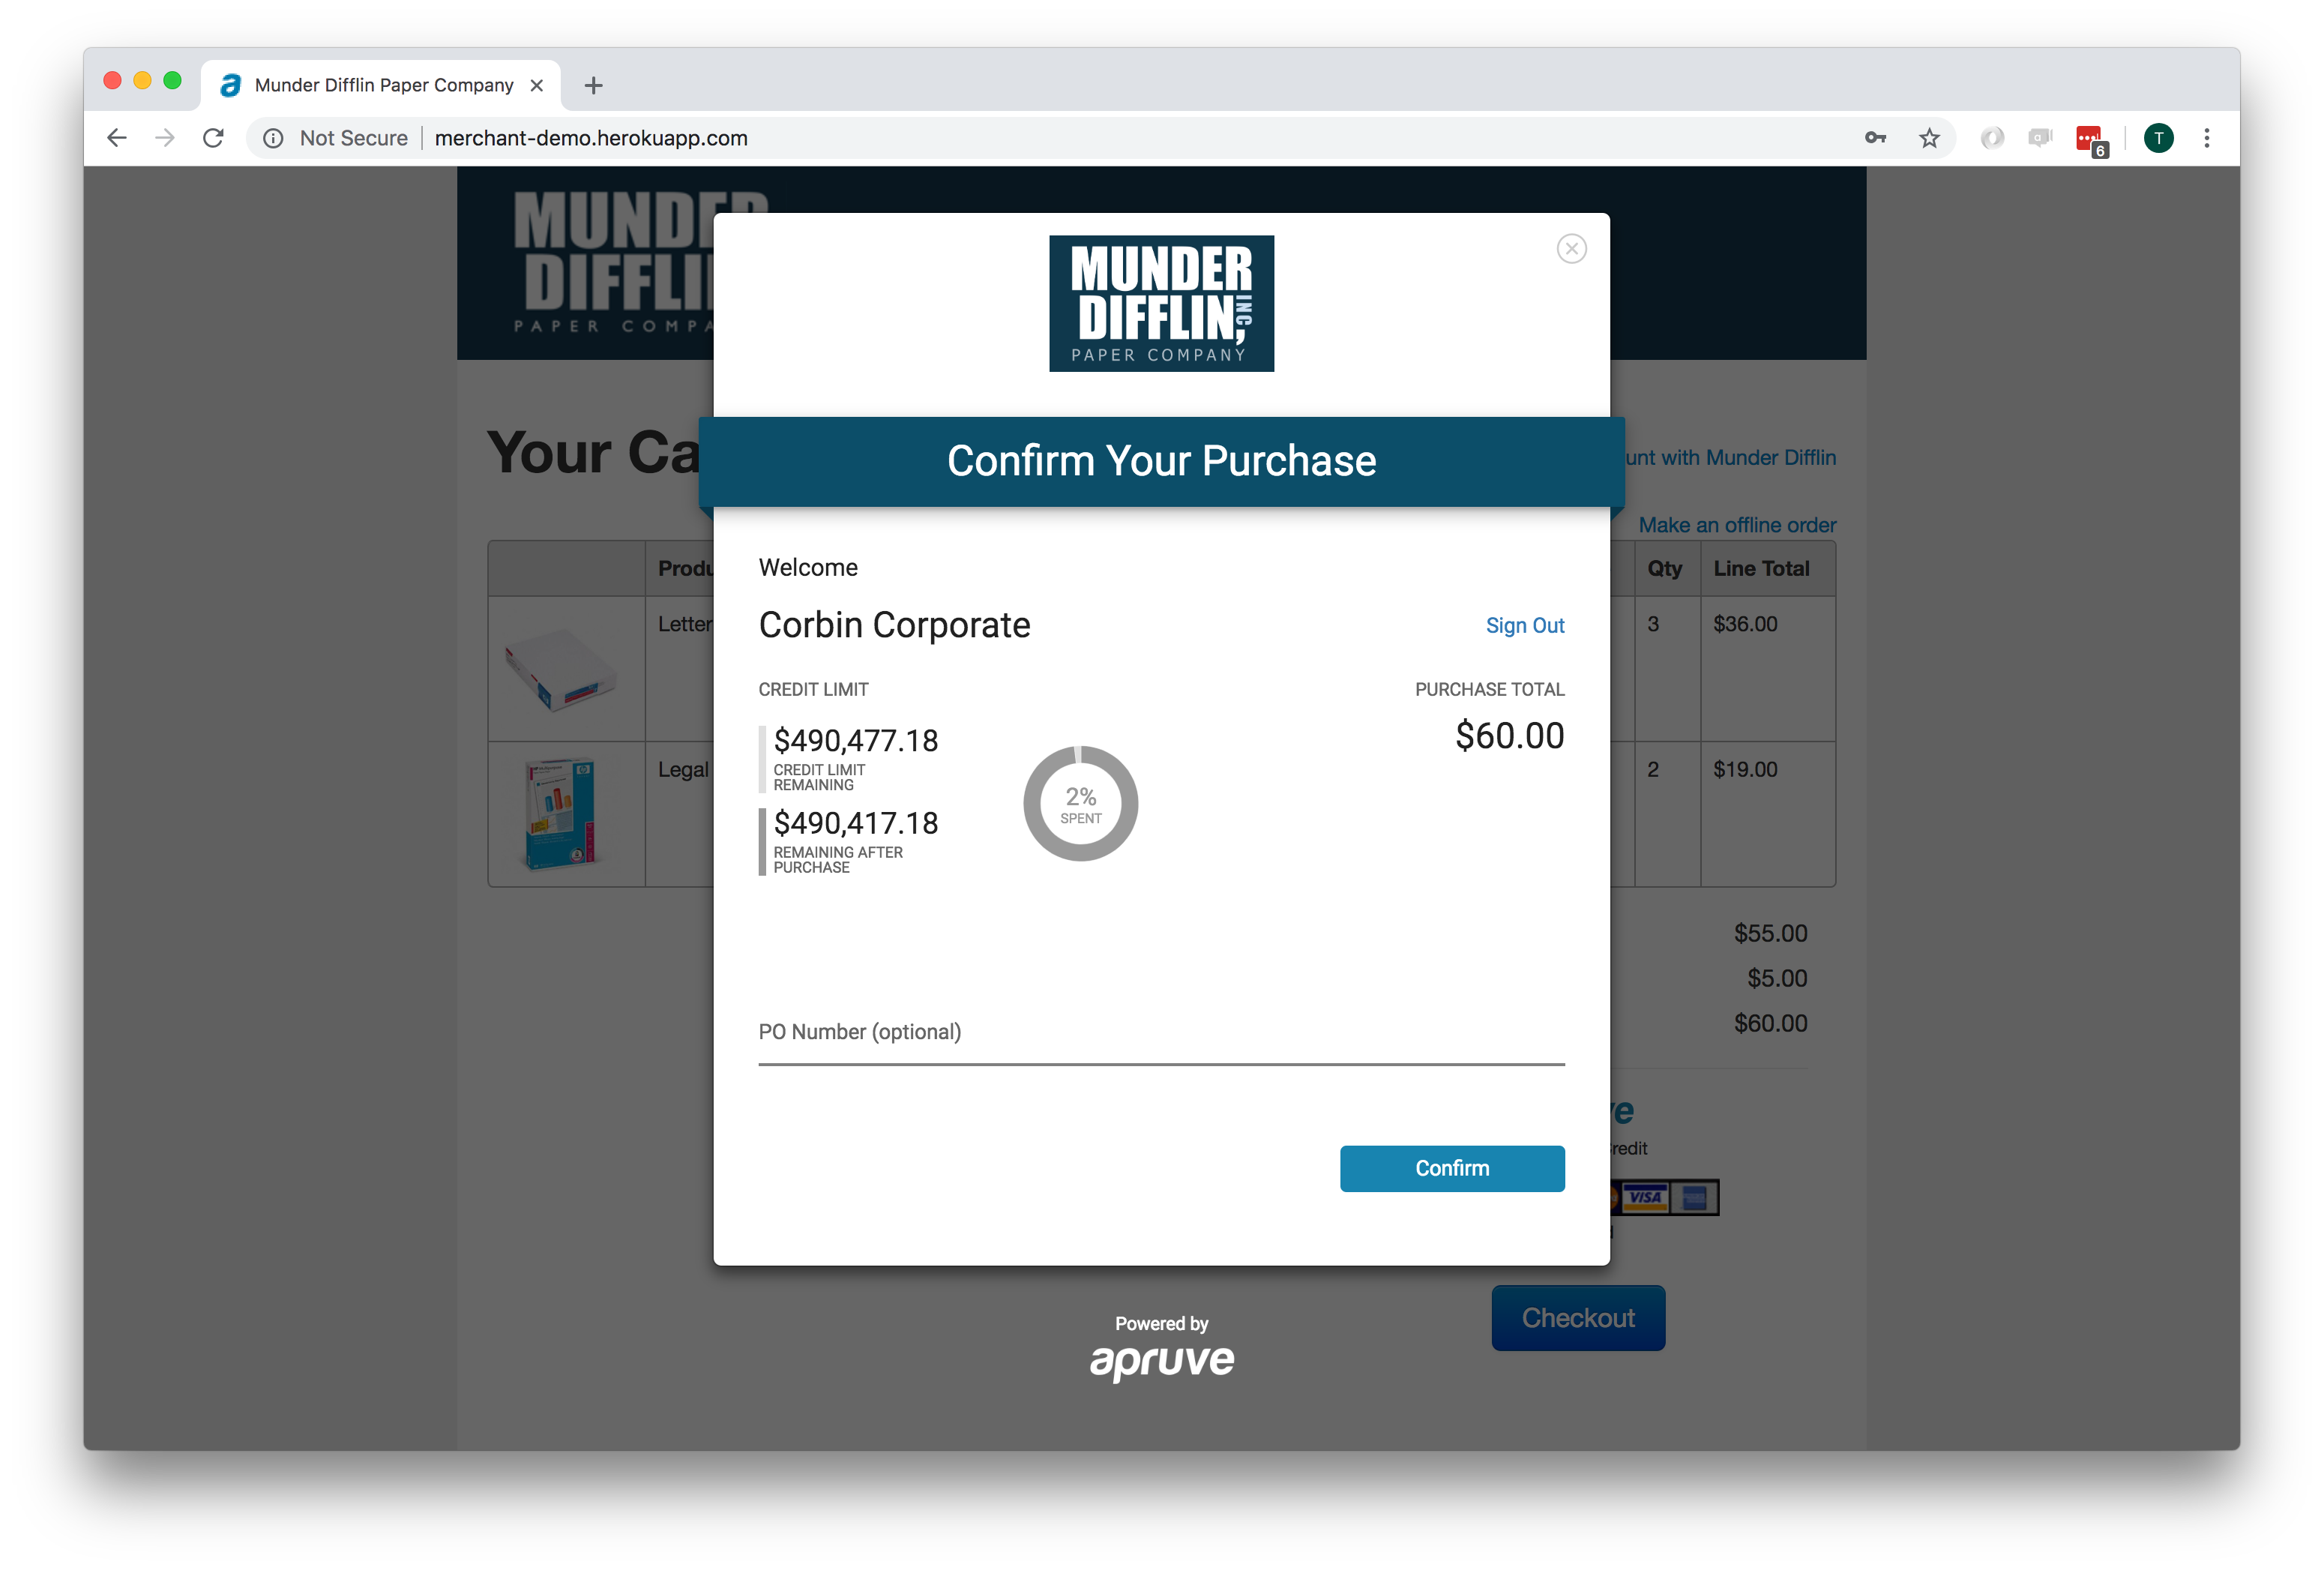Open the Chrome profile avatar T
The height and width of the screenshot is (1570, 2324).
(x=2158, y=138)
